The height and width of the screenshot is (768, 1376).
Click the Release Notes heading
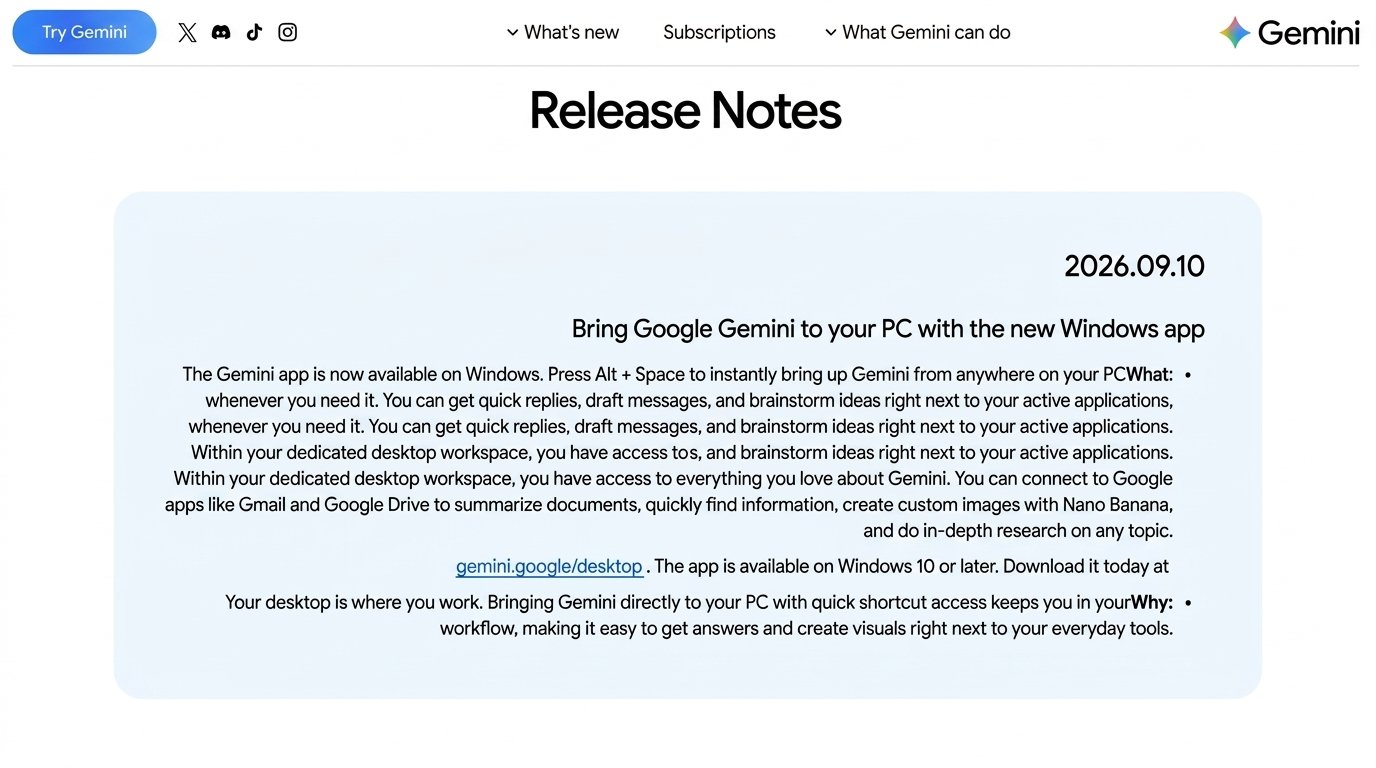[685, 110]
